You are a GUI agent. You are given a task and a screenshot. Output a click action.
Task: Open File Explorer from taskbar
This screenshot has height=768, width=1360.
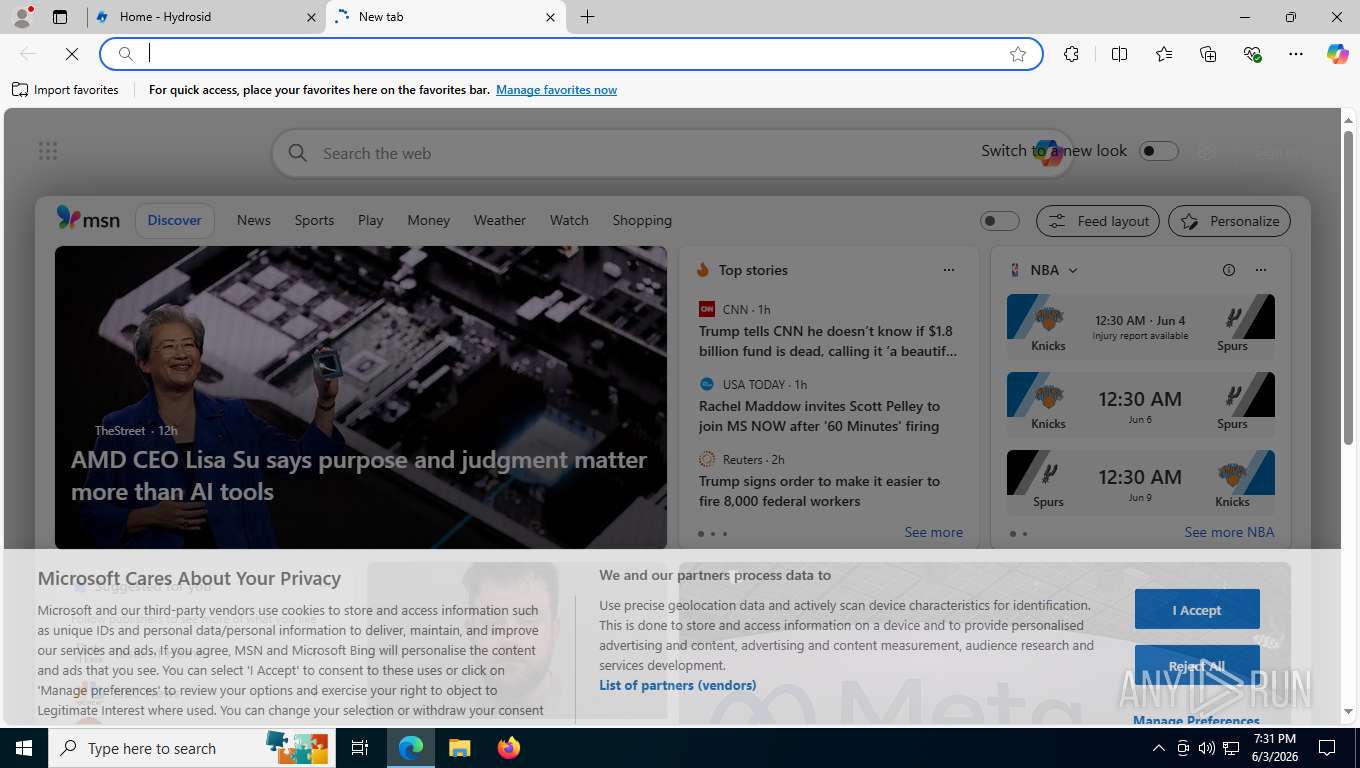point(459,748)
